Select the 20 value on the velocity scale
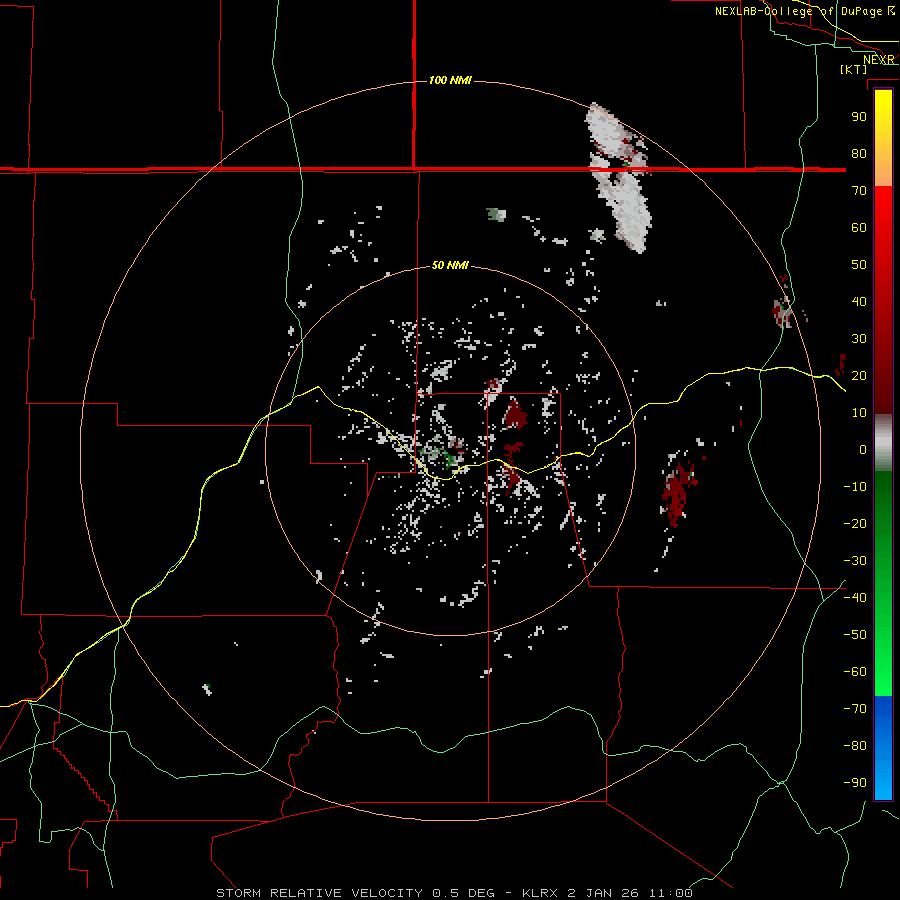Screen dimensions: 900x900 click(859, 375)
